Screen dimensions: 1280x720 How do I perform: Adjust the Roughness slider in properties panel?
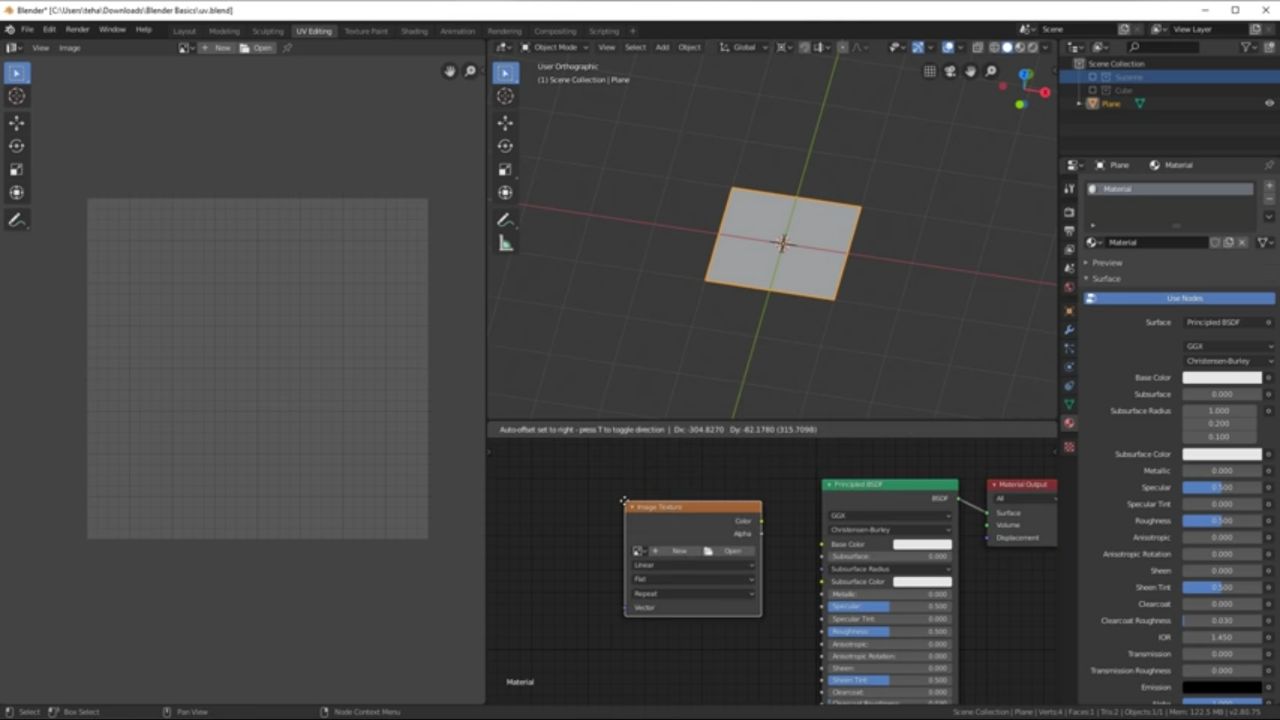(x=1222, y=521)
